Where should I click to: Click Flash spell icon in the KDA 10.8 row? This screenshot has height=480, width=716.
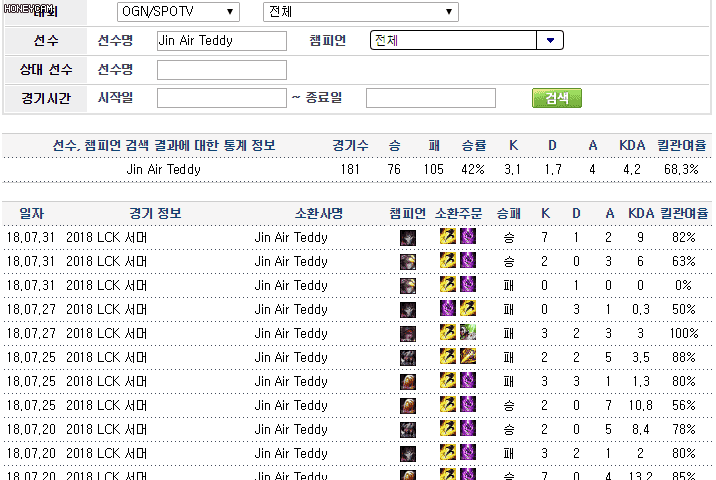(448, 404)
